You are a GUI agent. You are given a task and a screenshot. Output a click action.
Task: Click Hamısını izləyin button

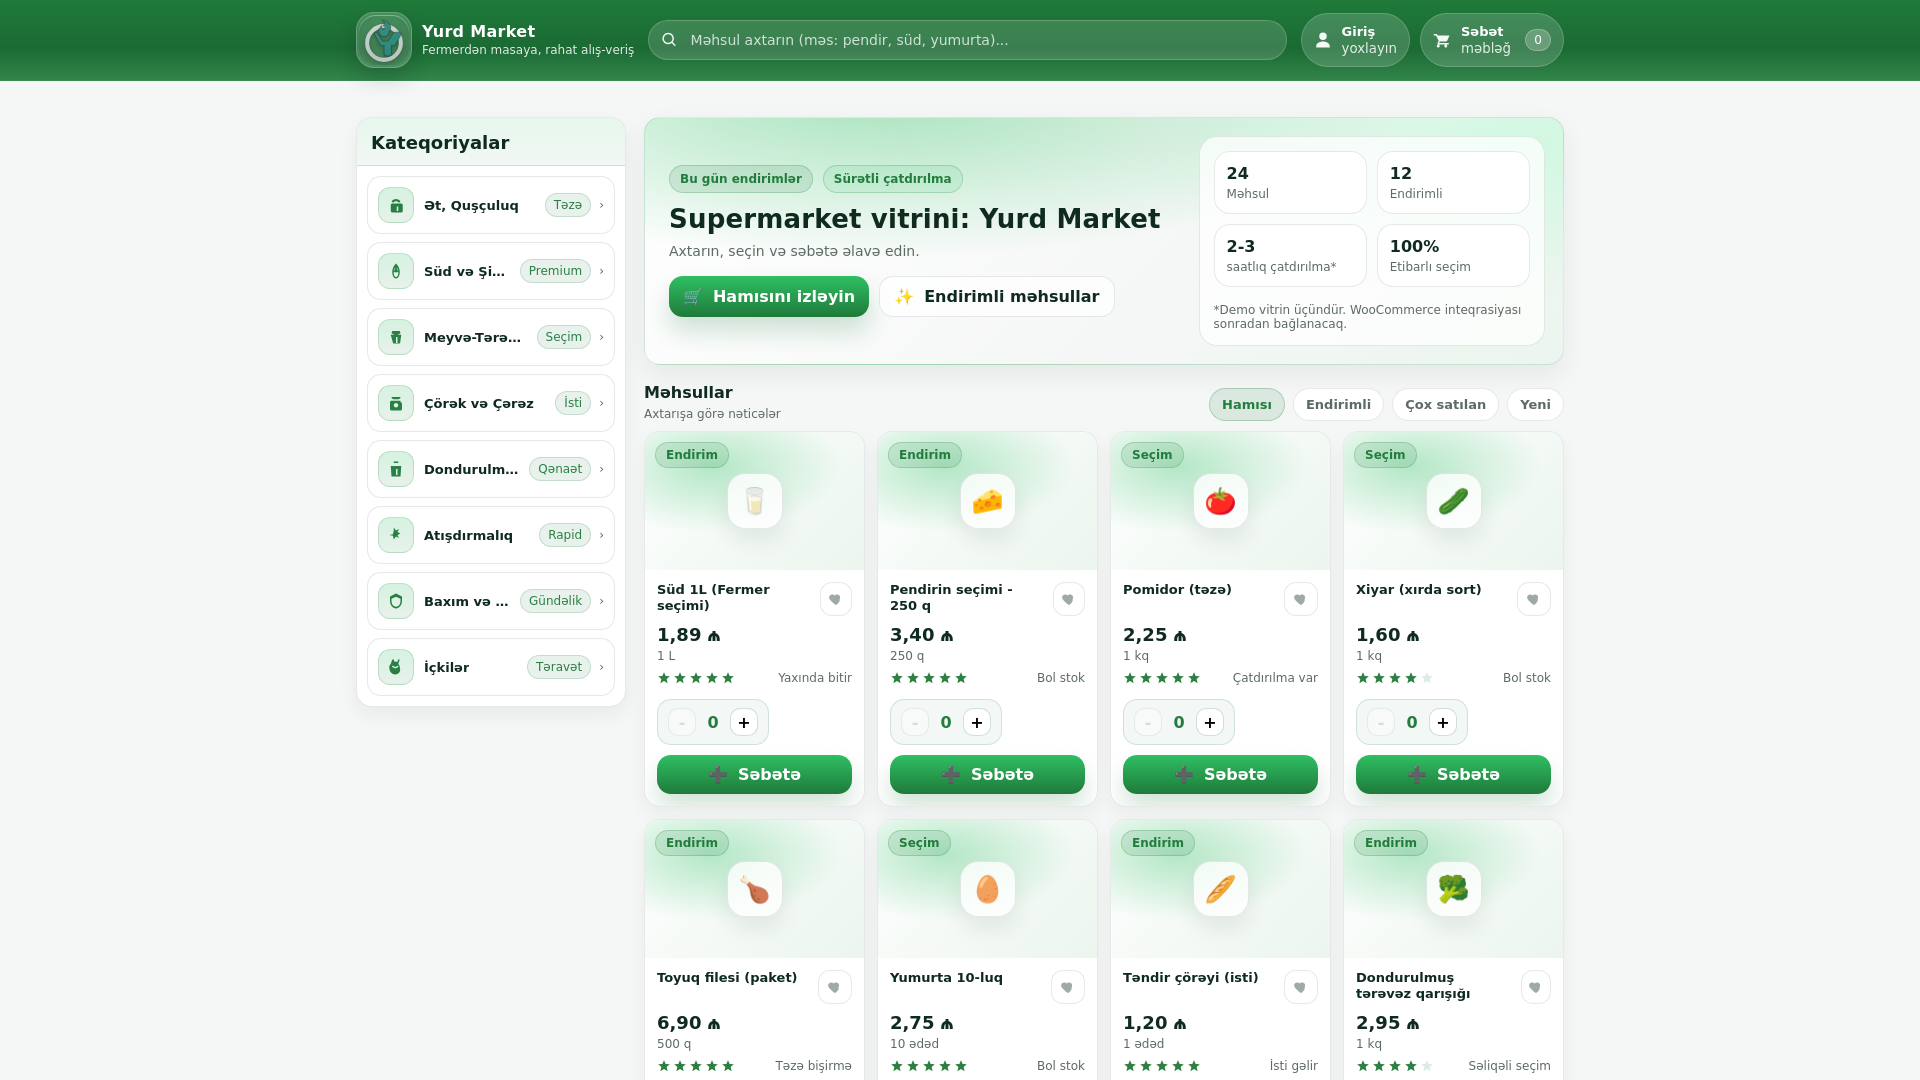coord(769,296)
